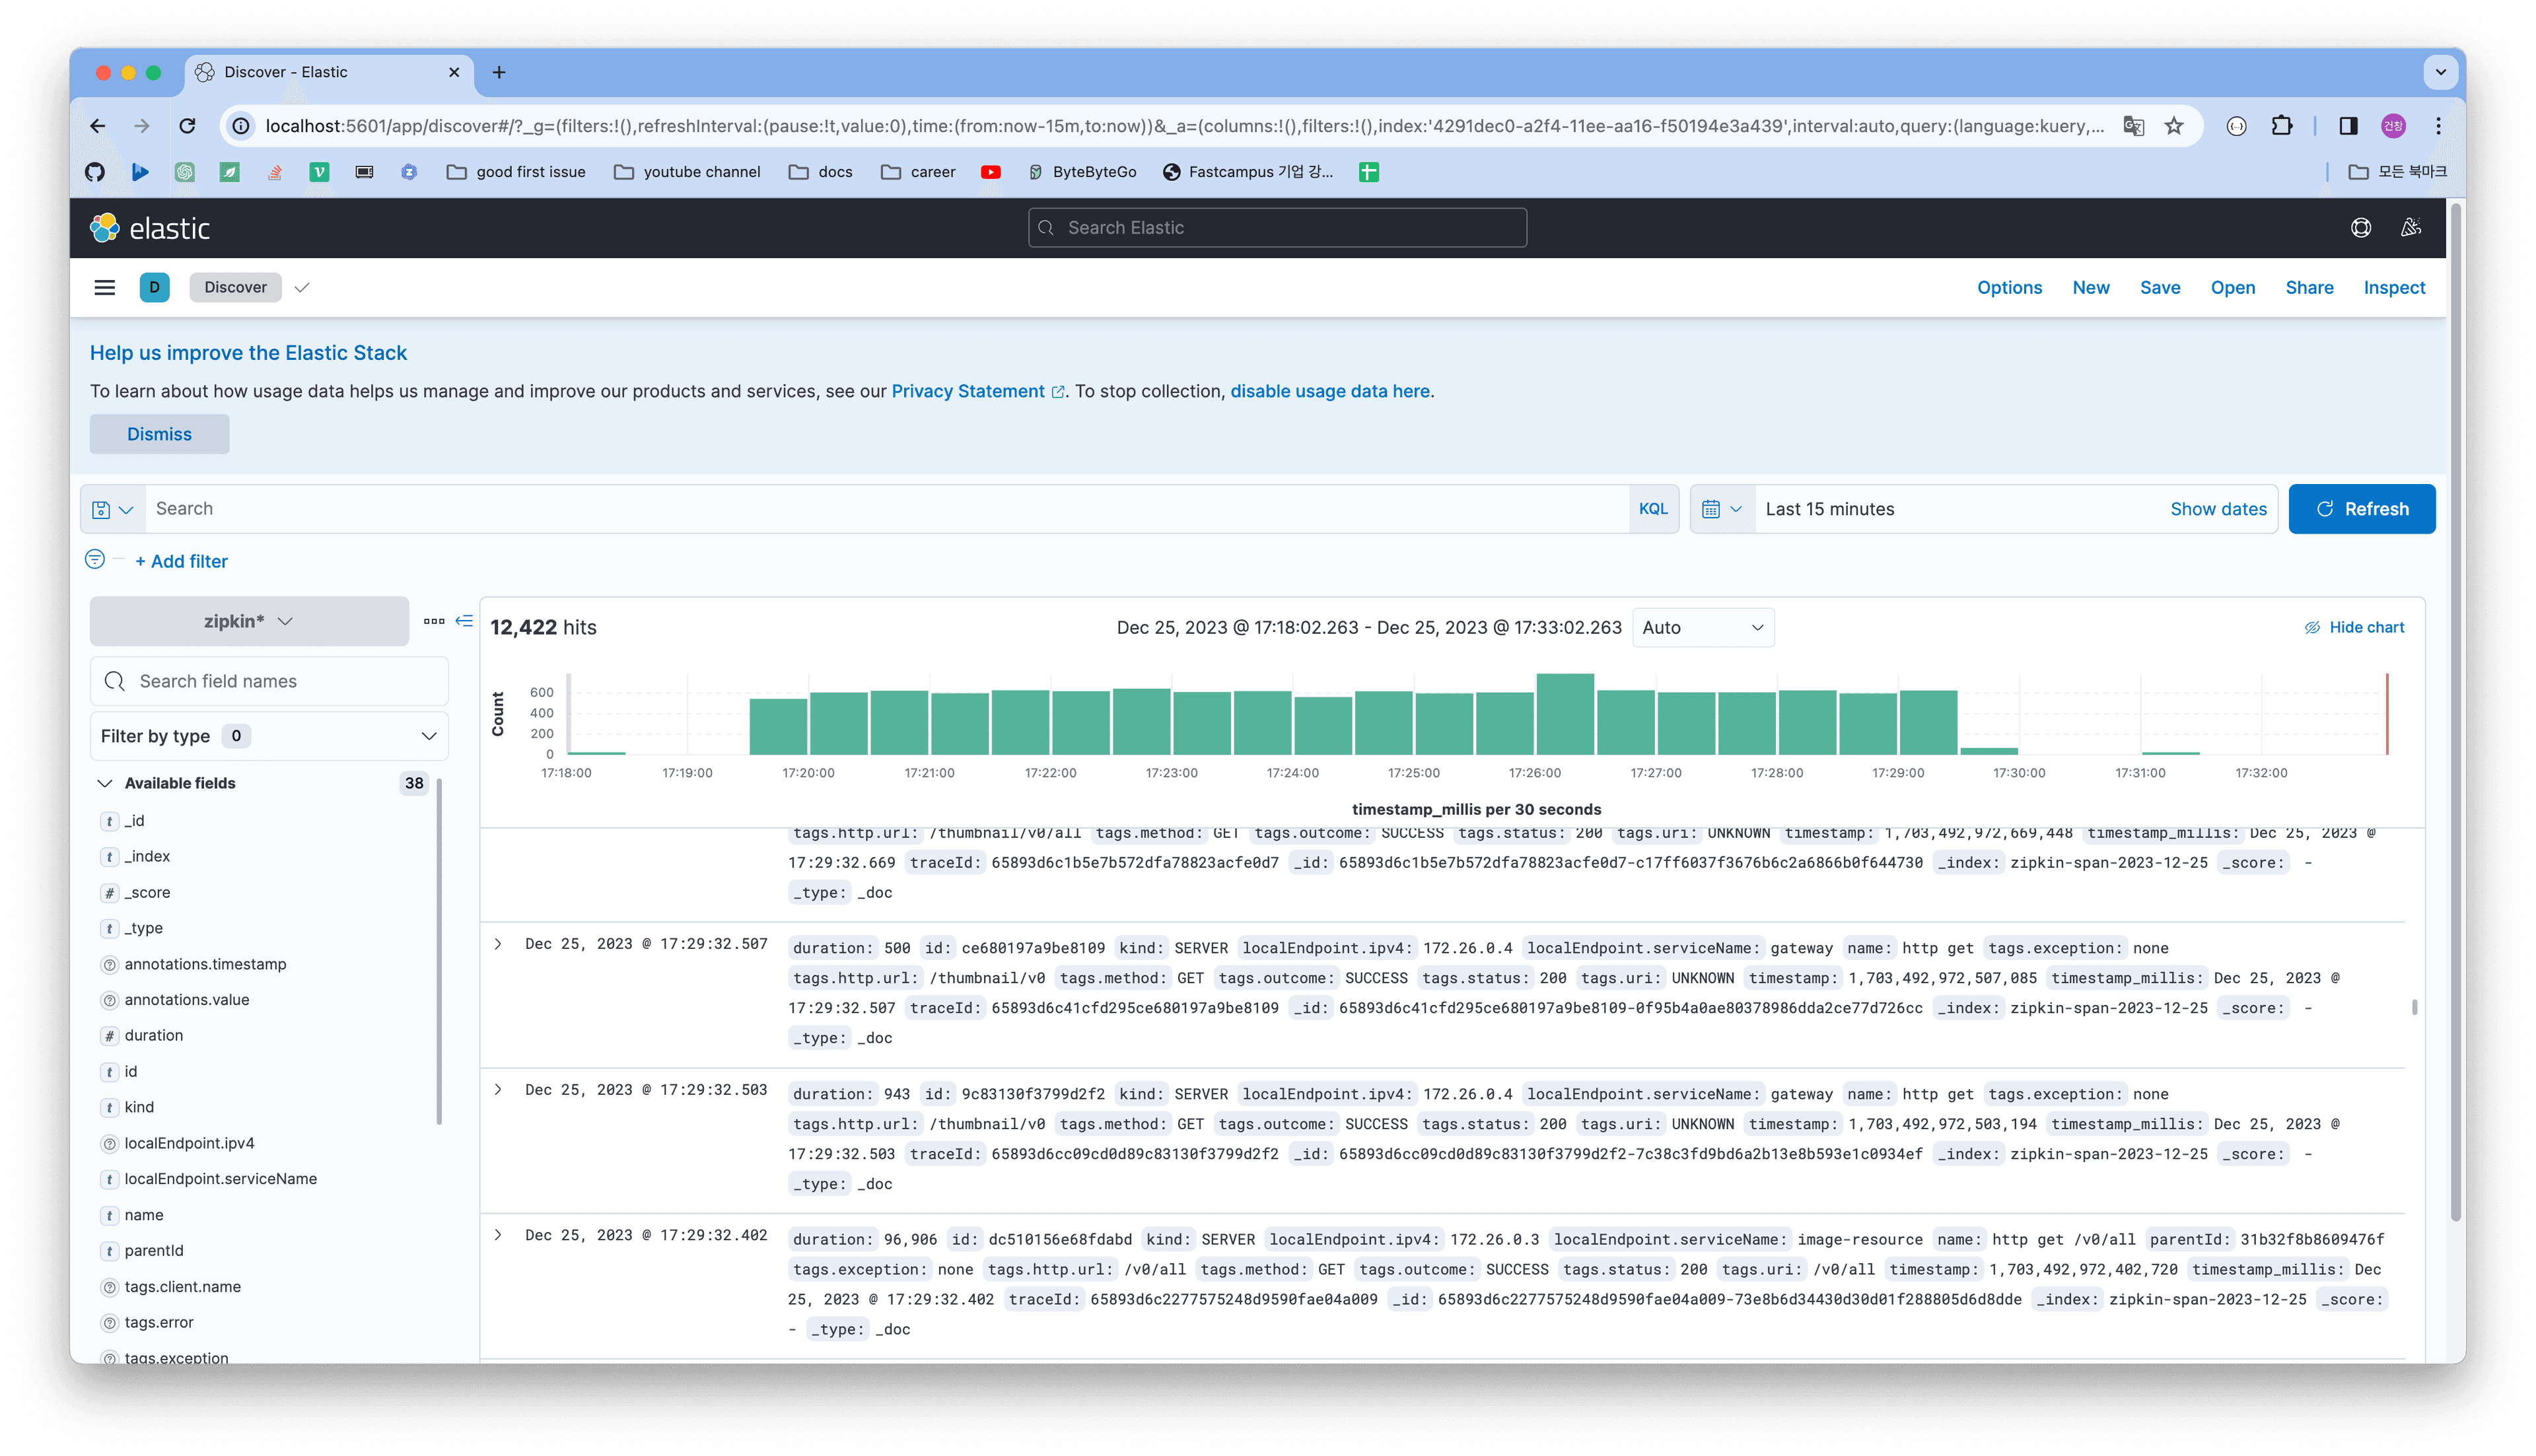
Task: Click the filter options circle icon
Action: click(95, 559)
